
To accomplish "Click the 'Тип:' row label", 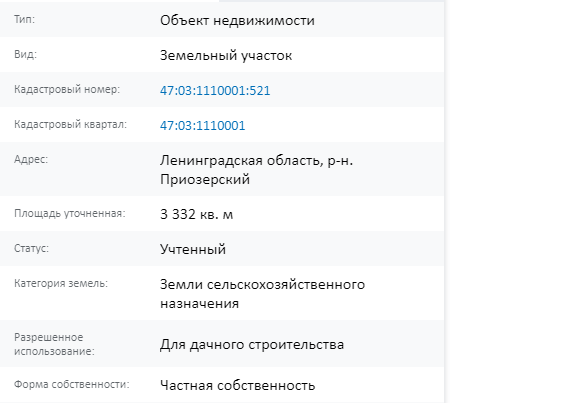I will pos(24,19).
